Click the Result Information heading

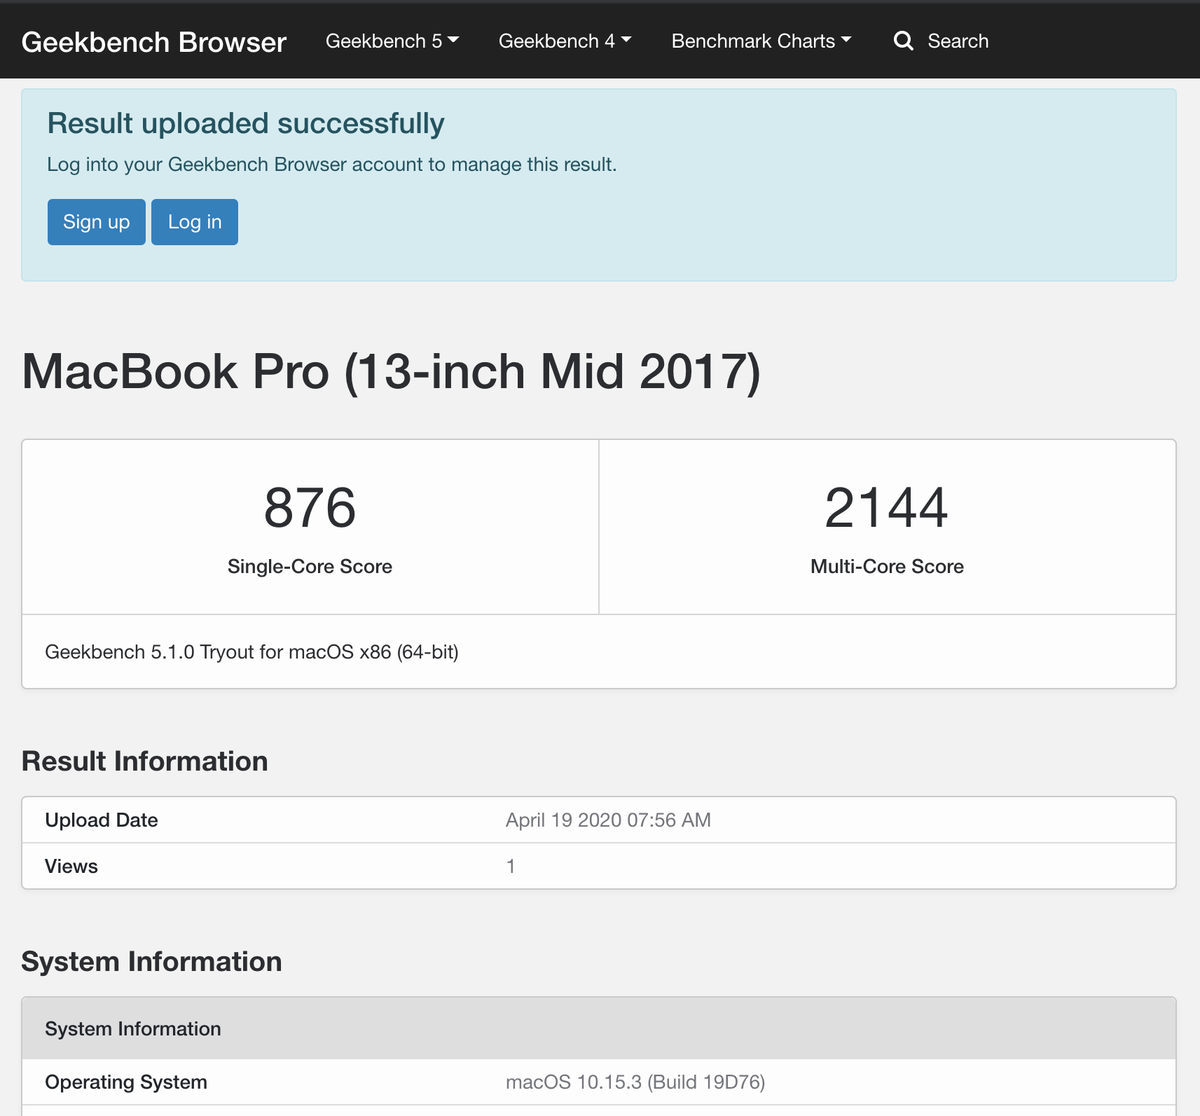(x=145, y=761)
